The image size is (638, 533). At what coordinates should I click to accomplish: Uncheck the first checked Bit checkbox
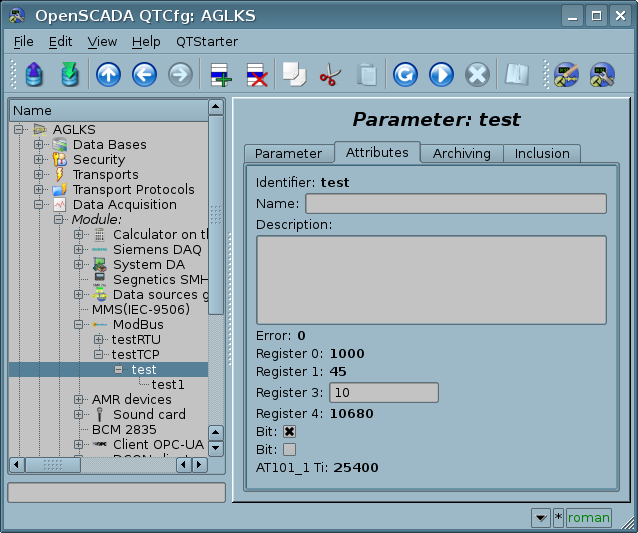[x=290, y=430]
